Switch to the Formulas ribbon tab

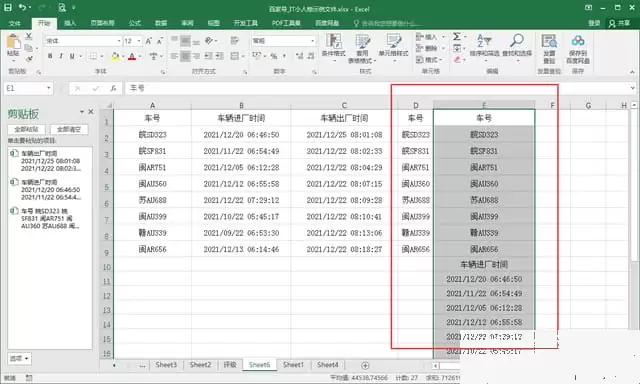tap(134, 23)
